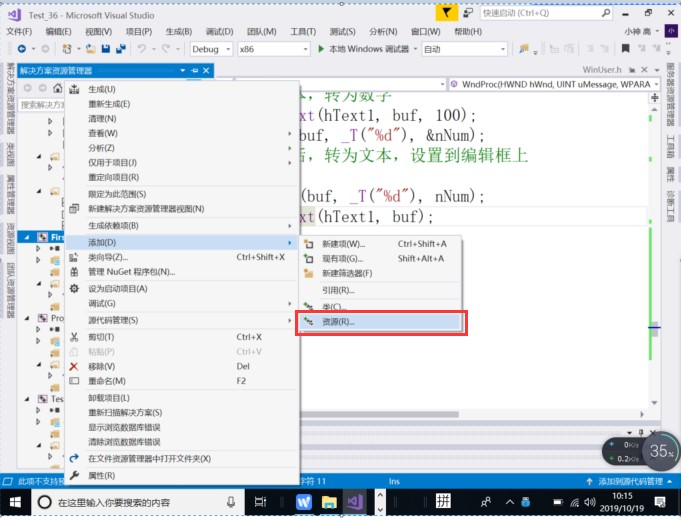This screenshot has height=520, width=681.
Task: Click the Home icon in Solution Explorer
Action: [x=57, y=88]
